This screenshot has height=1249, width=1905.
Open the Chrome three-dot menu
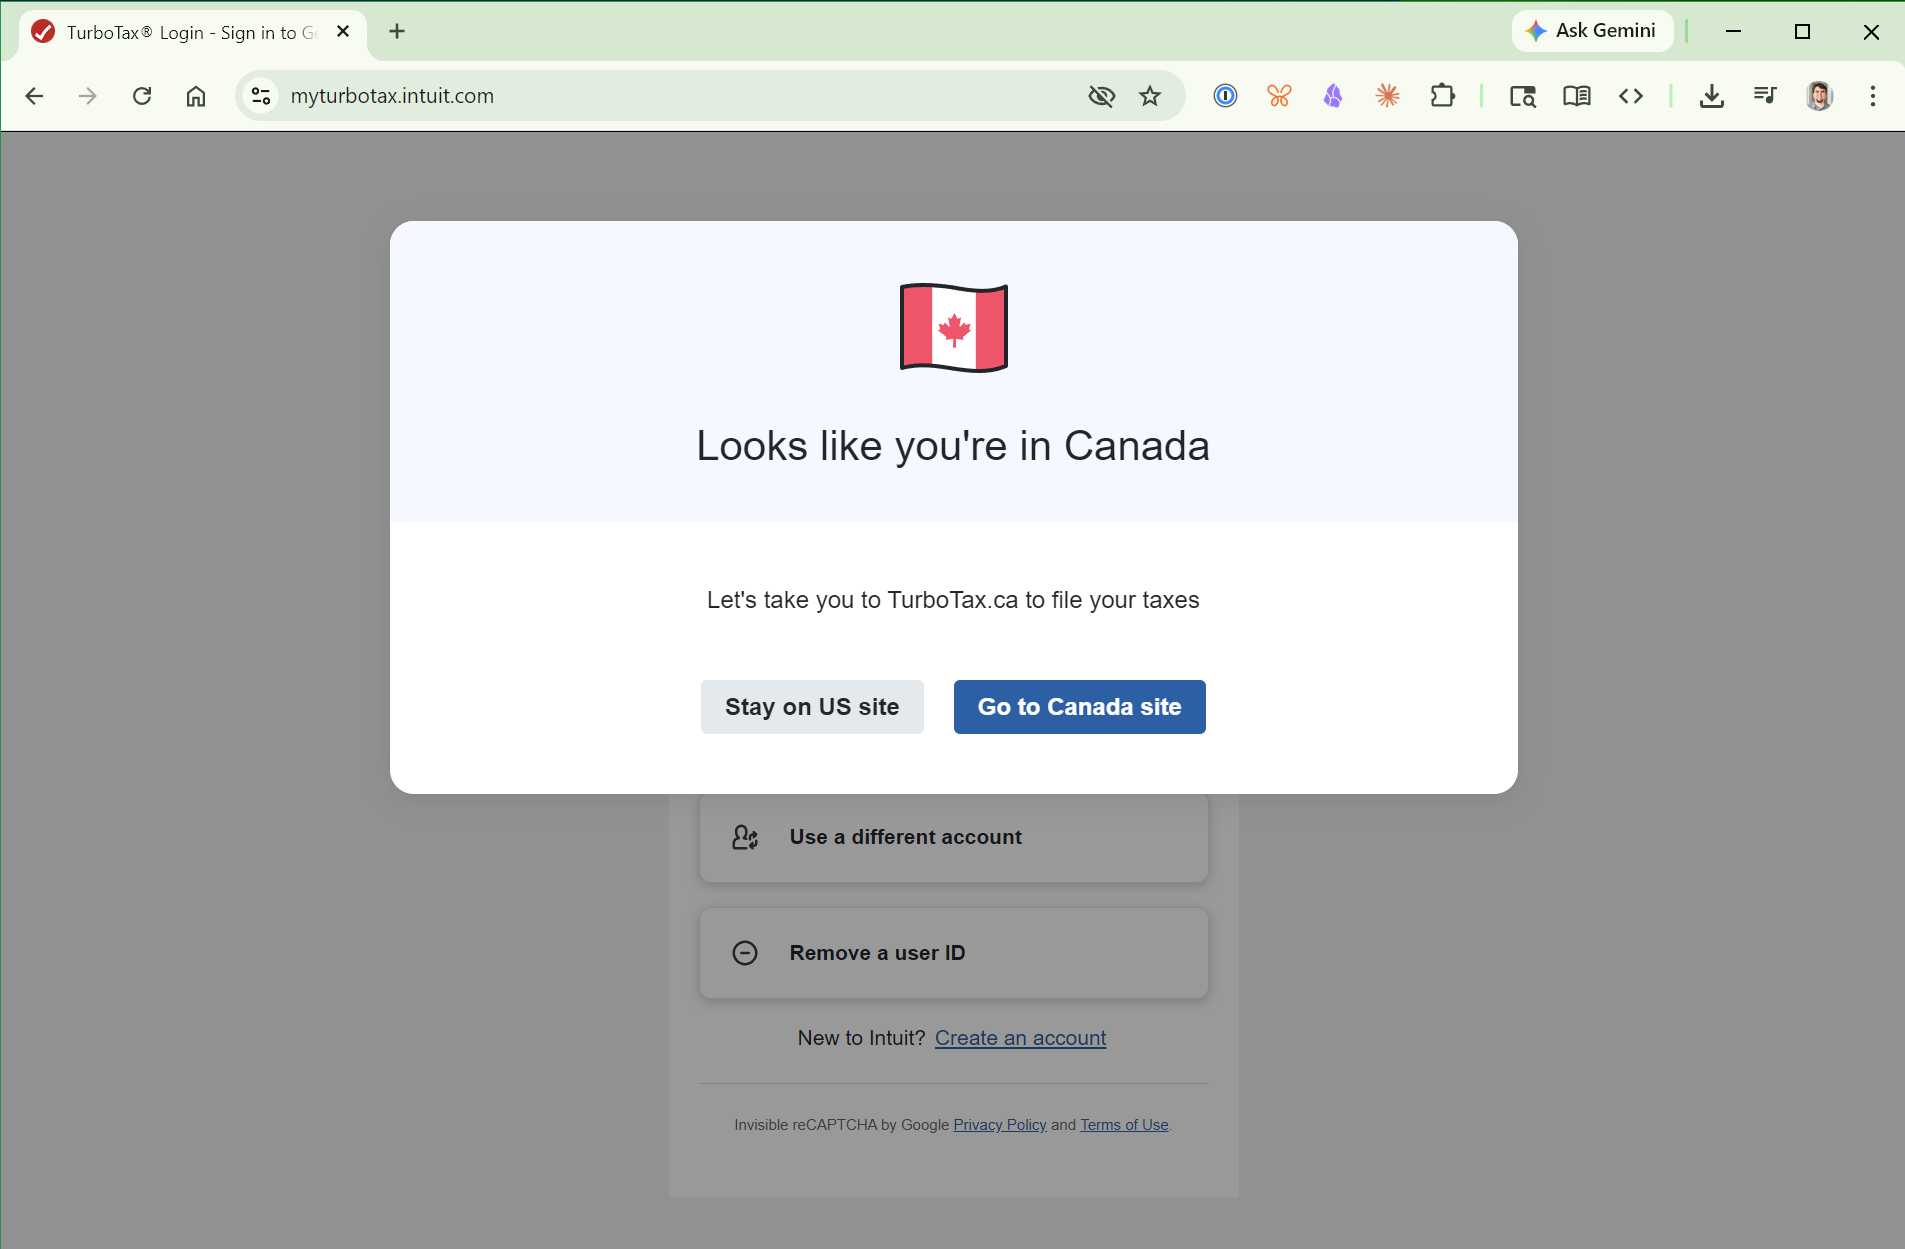point(1872,96)
